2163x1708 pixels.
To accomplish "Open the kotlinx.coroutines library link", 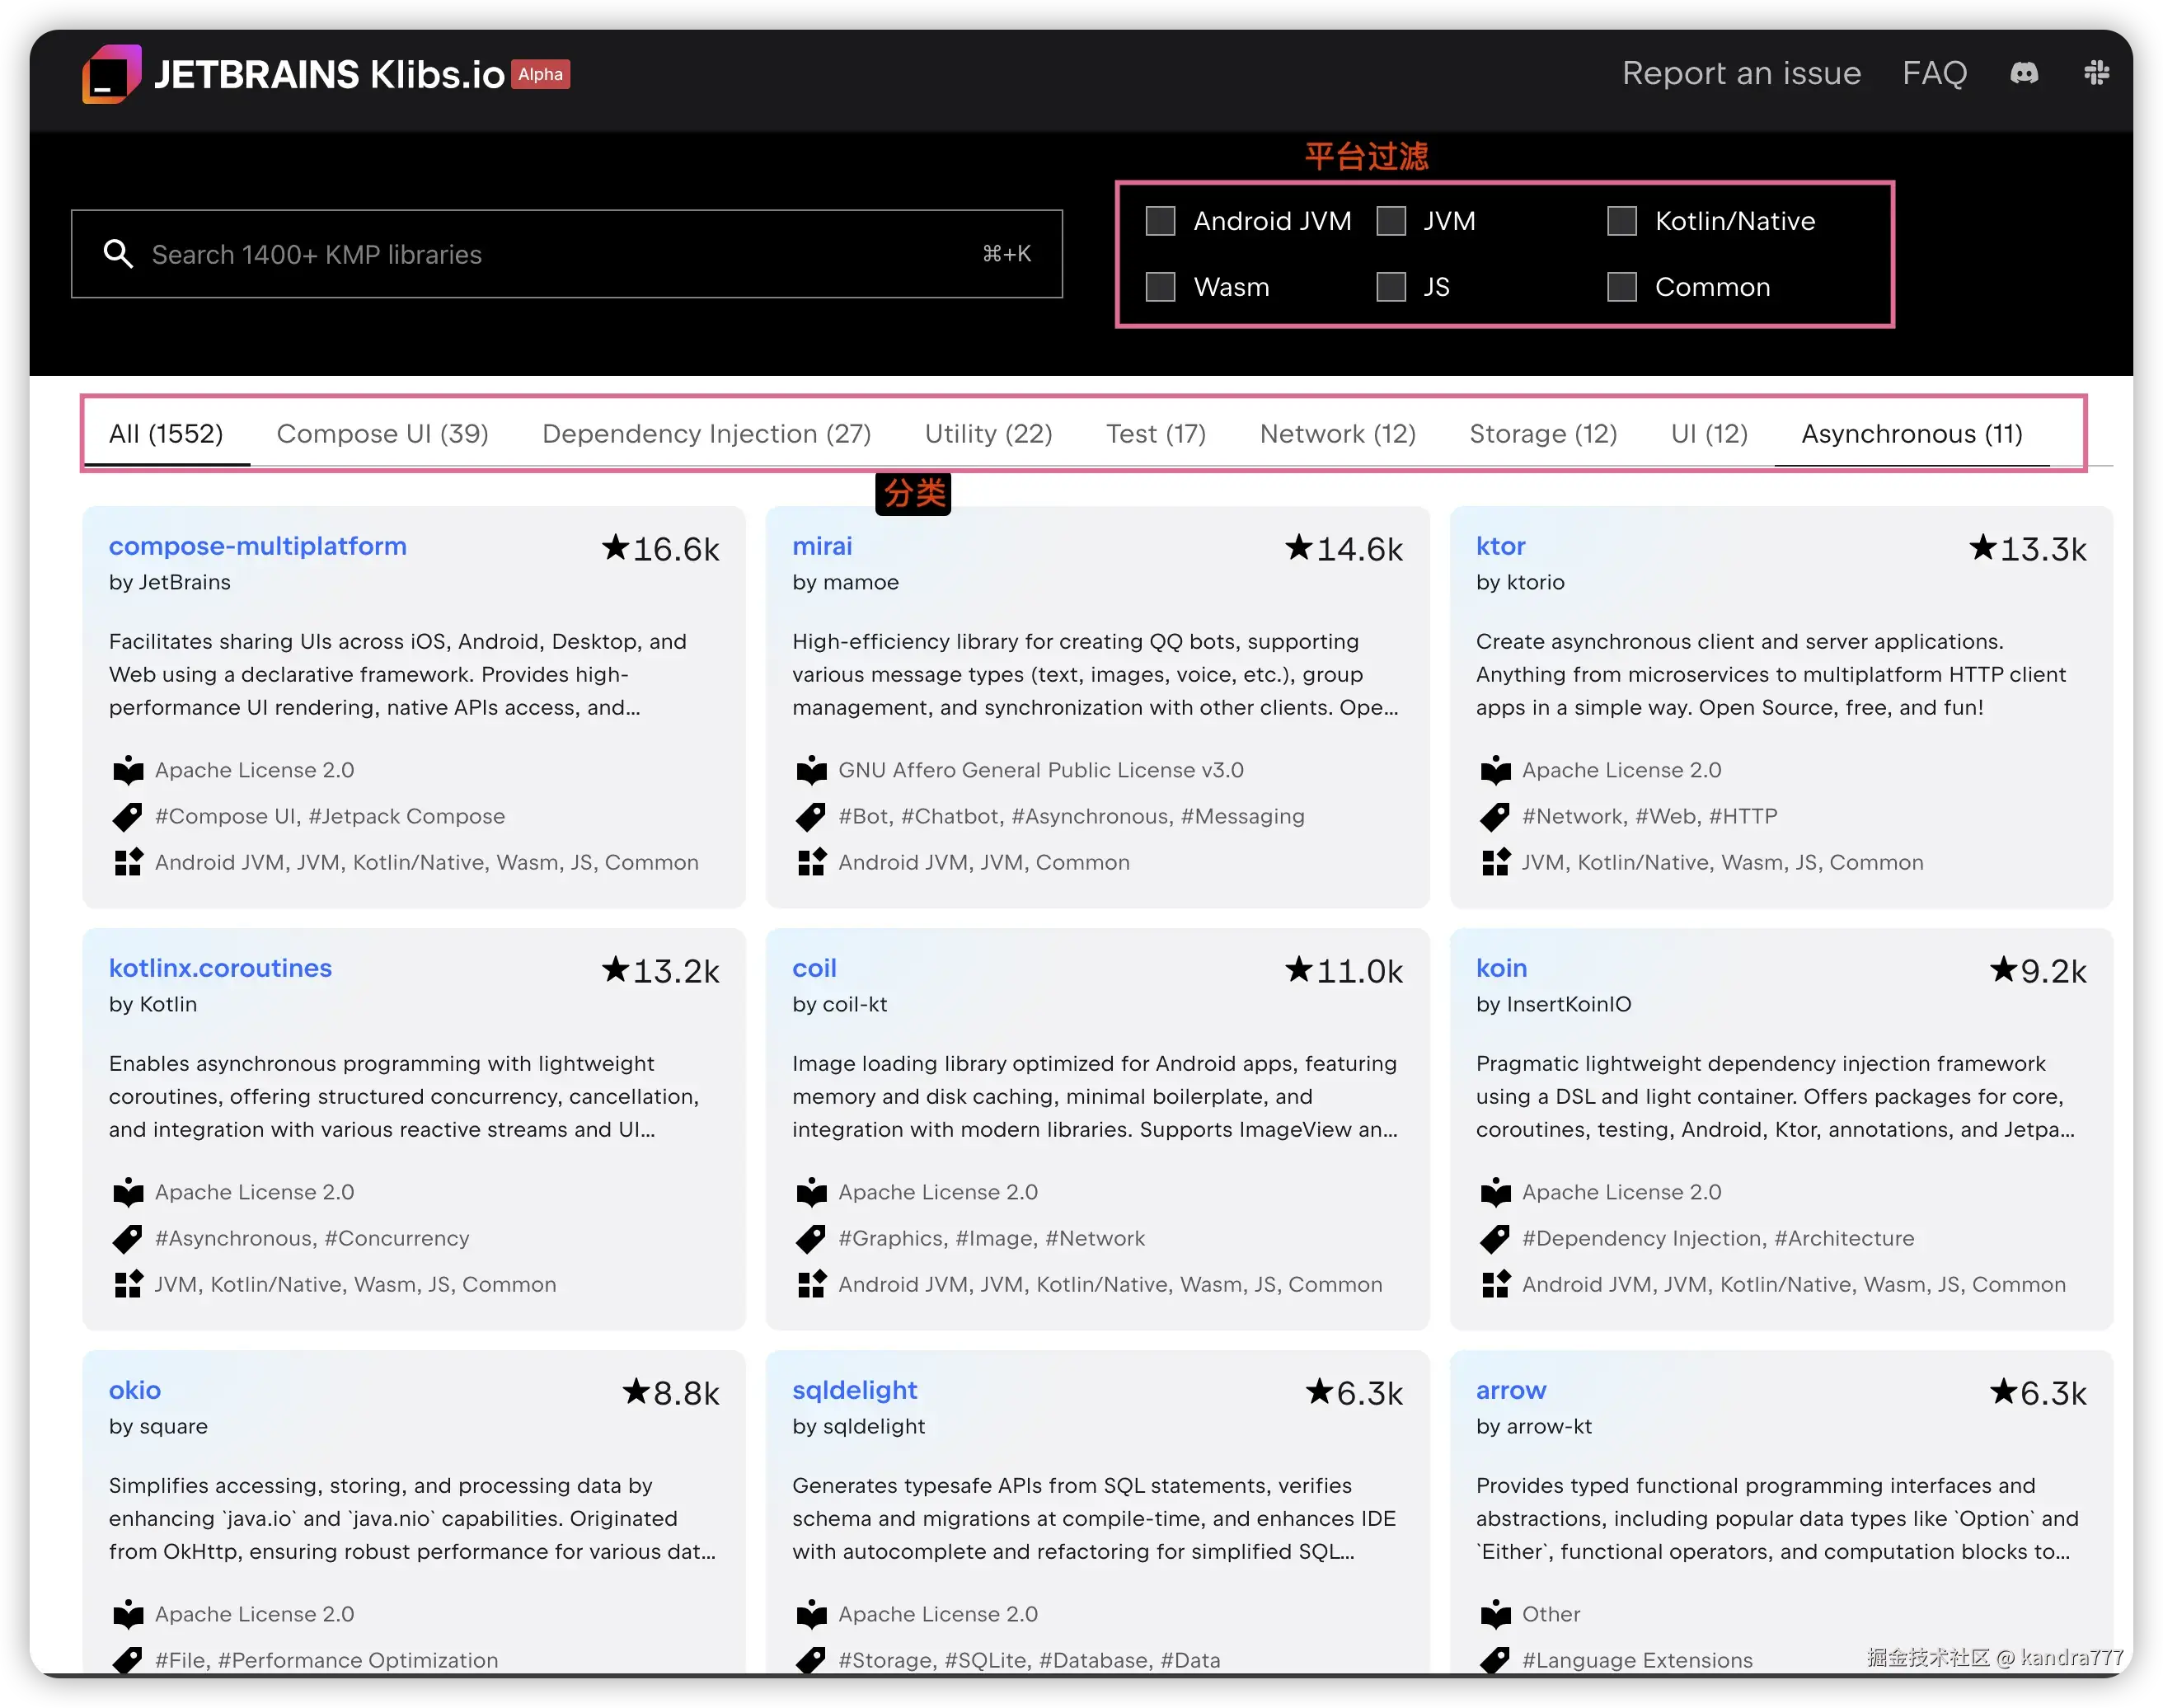I will pos(220,968).
